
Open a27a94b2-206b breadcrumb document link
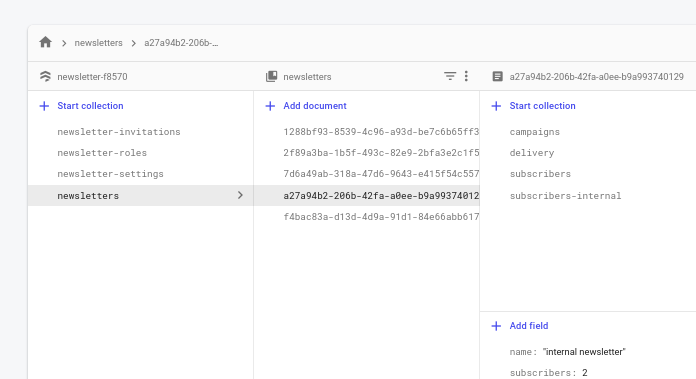[181, 43]
